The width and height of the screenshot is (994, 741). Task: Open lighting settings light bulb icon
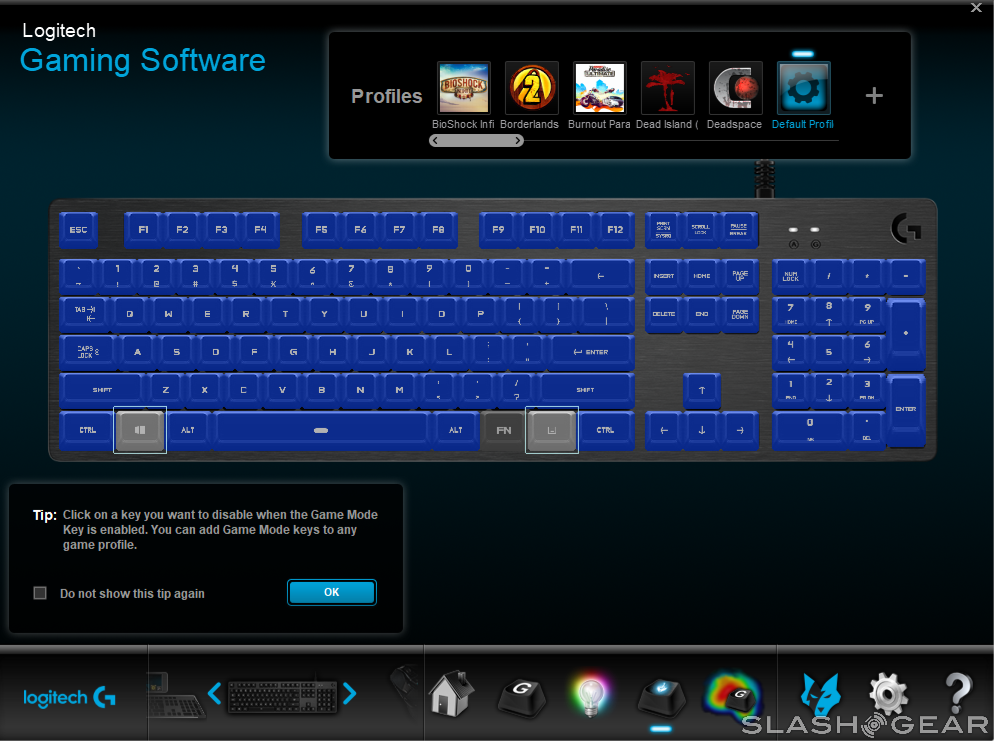pos(590,696)
